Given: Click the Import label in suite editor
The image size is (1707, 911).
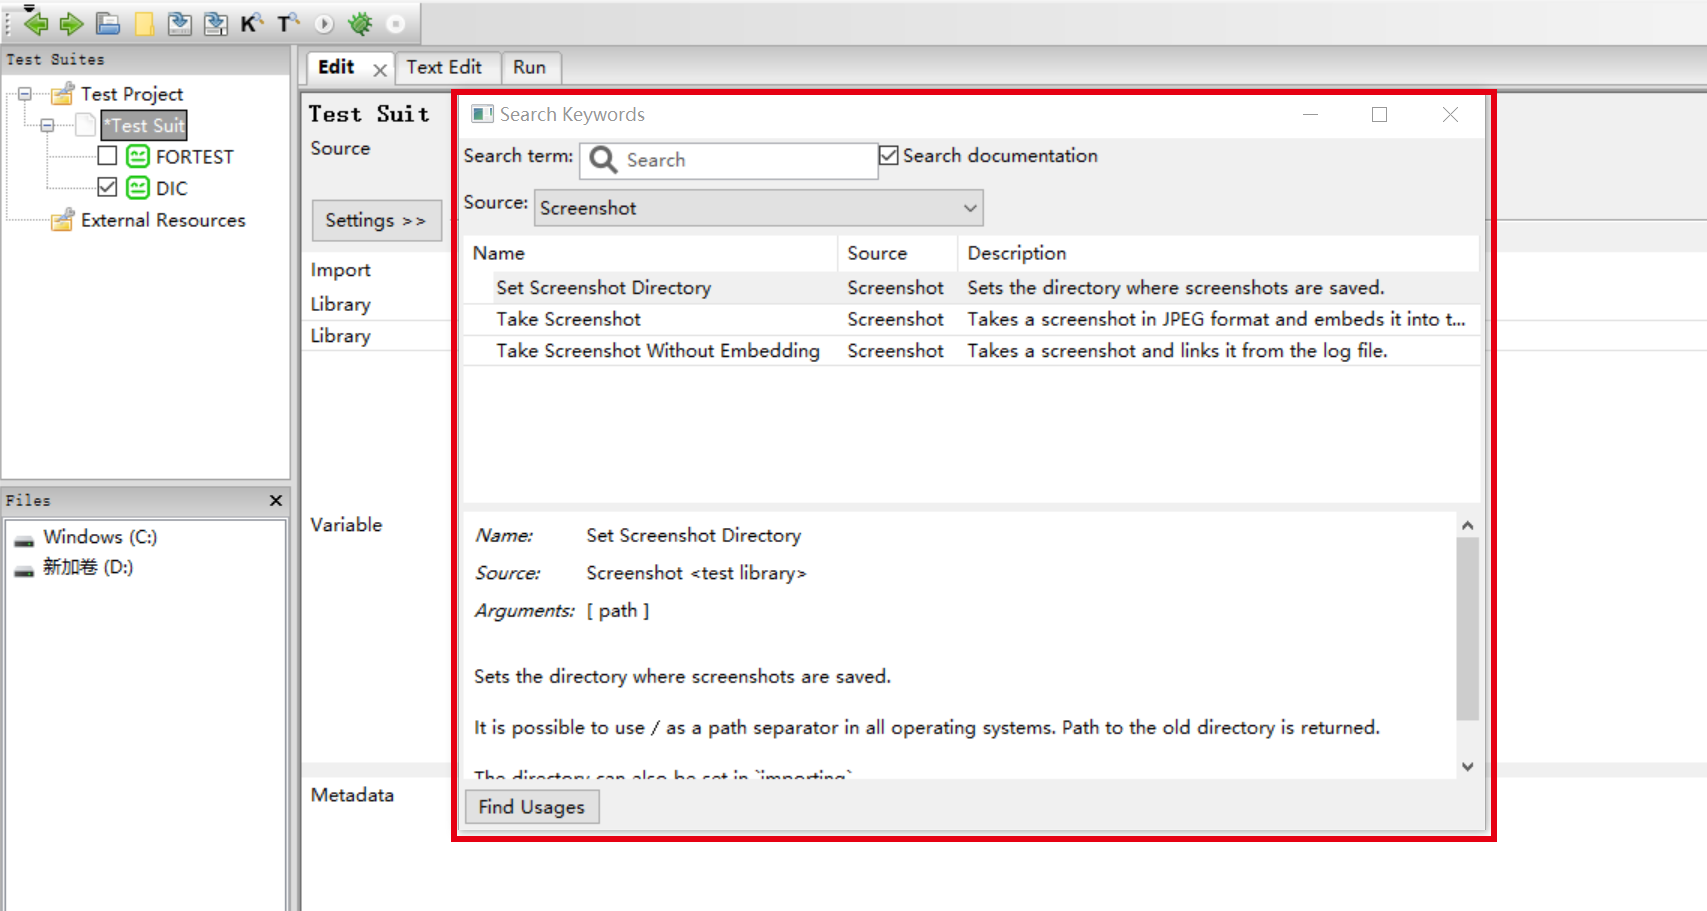Looking at the screenshot, I should click(340, 270).
